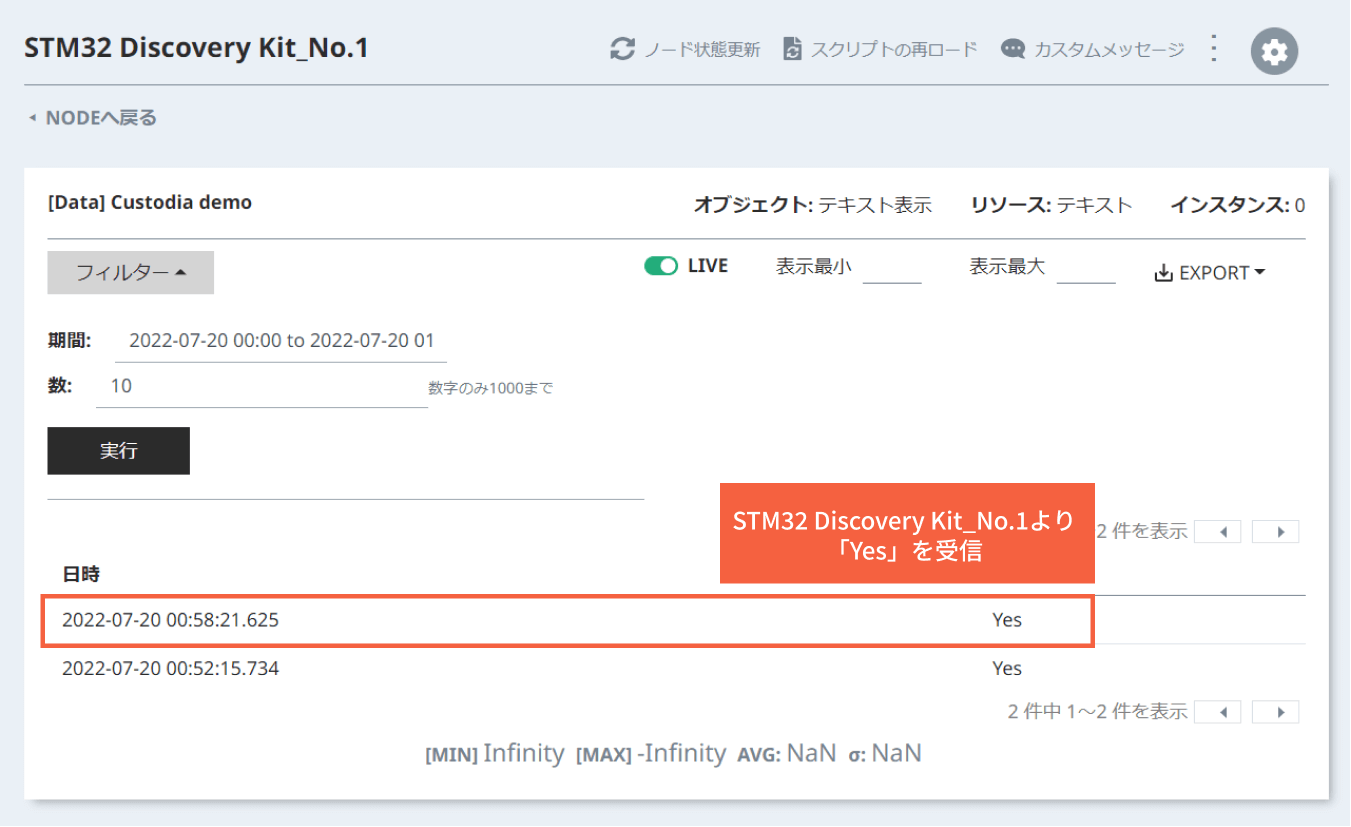Open custom message via the chat bubble icon
1351x827 pixels.
click(1013, 47)
